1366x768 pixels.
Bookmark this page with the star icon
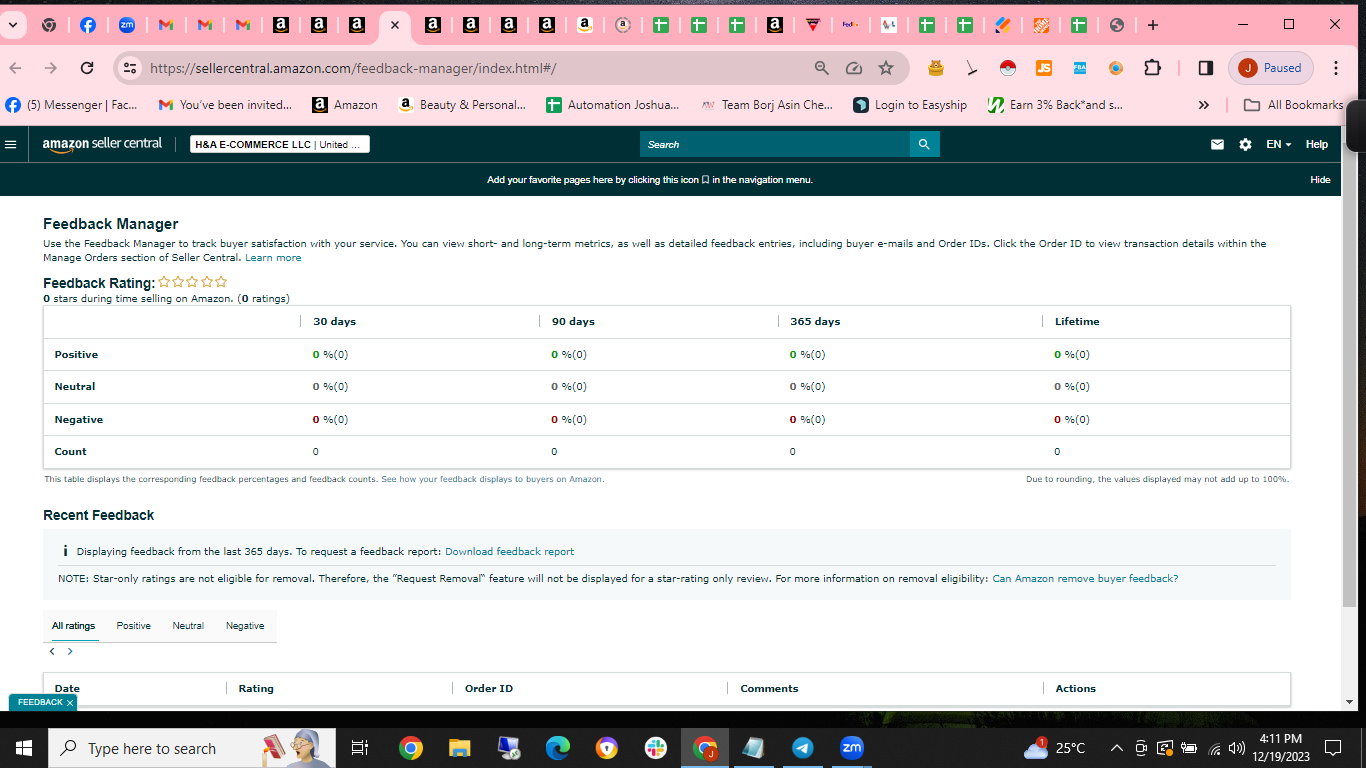886,68
